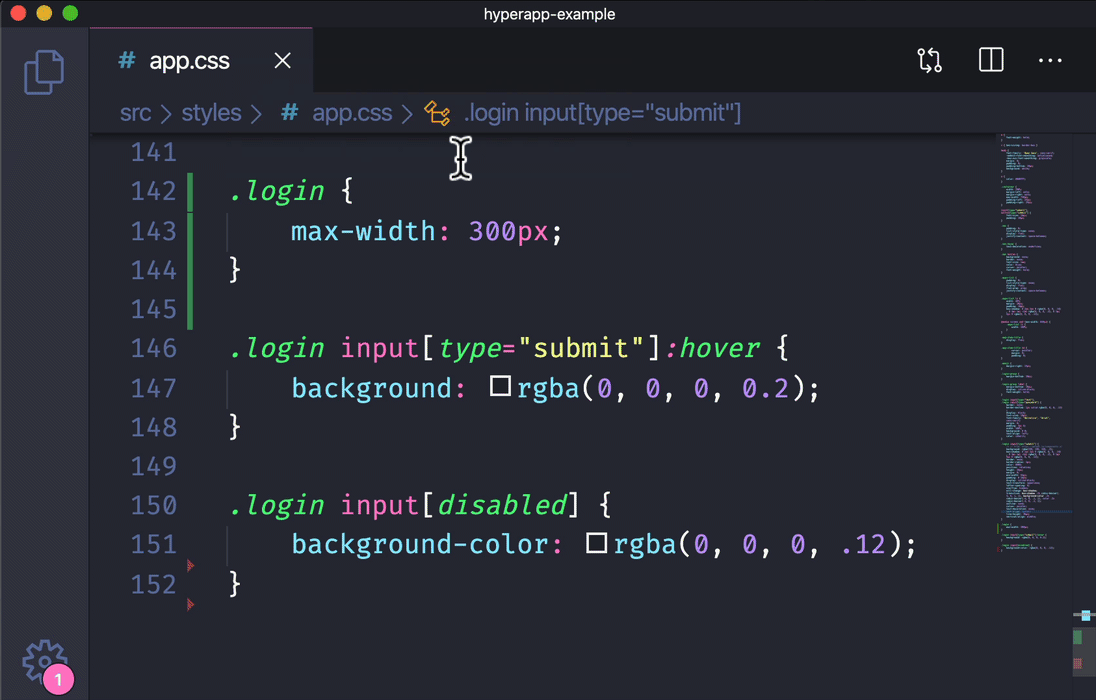Click the CSS hash icon on app.css tab
Screen dimensions: 1096x700
(x=127, y=61)
